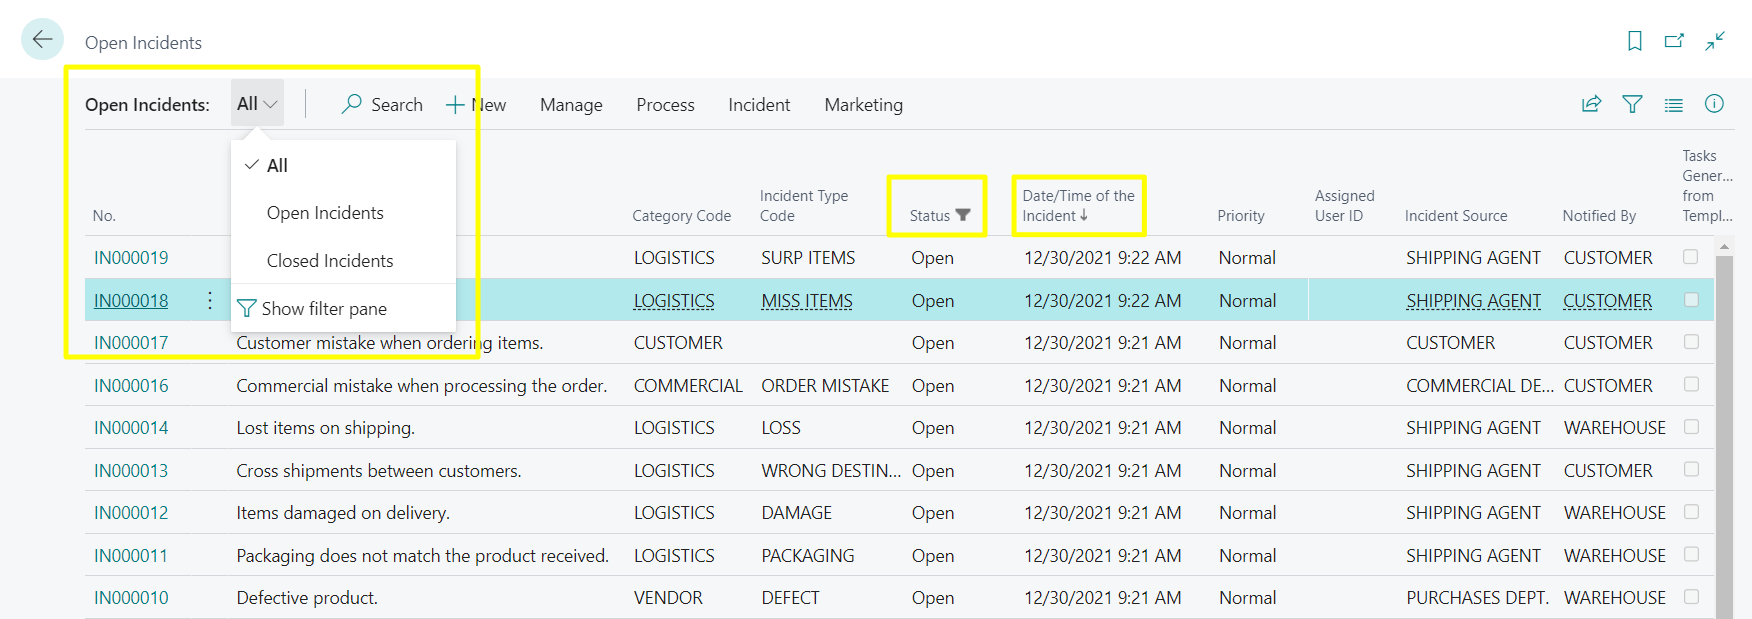
Task: Open incident IN000016
Action: point(131,386)
